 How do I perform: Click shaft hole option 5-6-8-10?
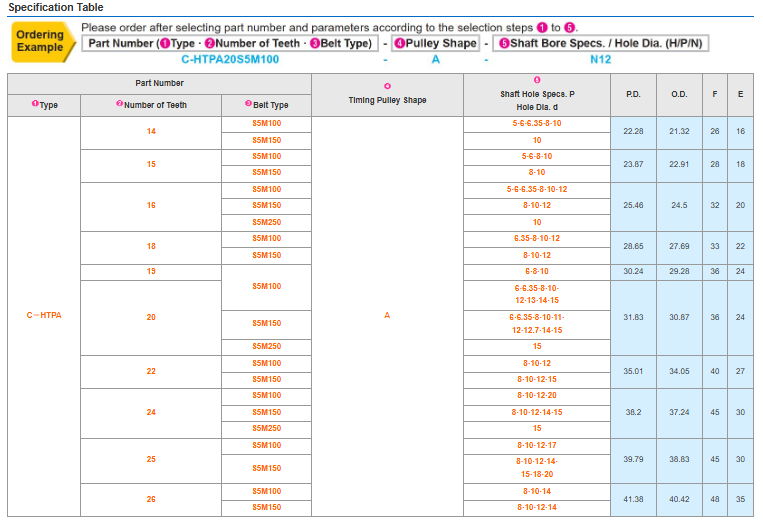point(537,157)
